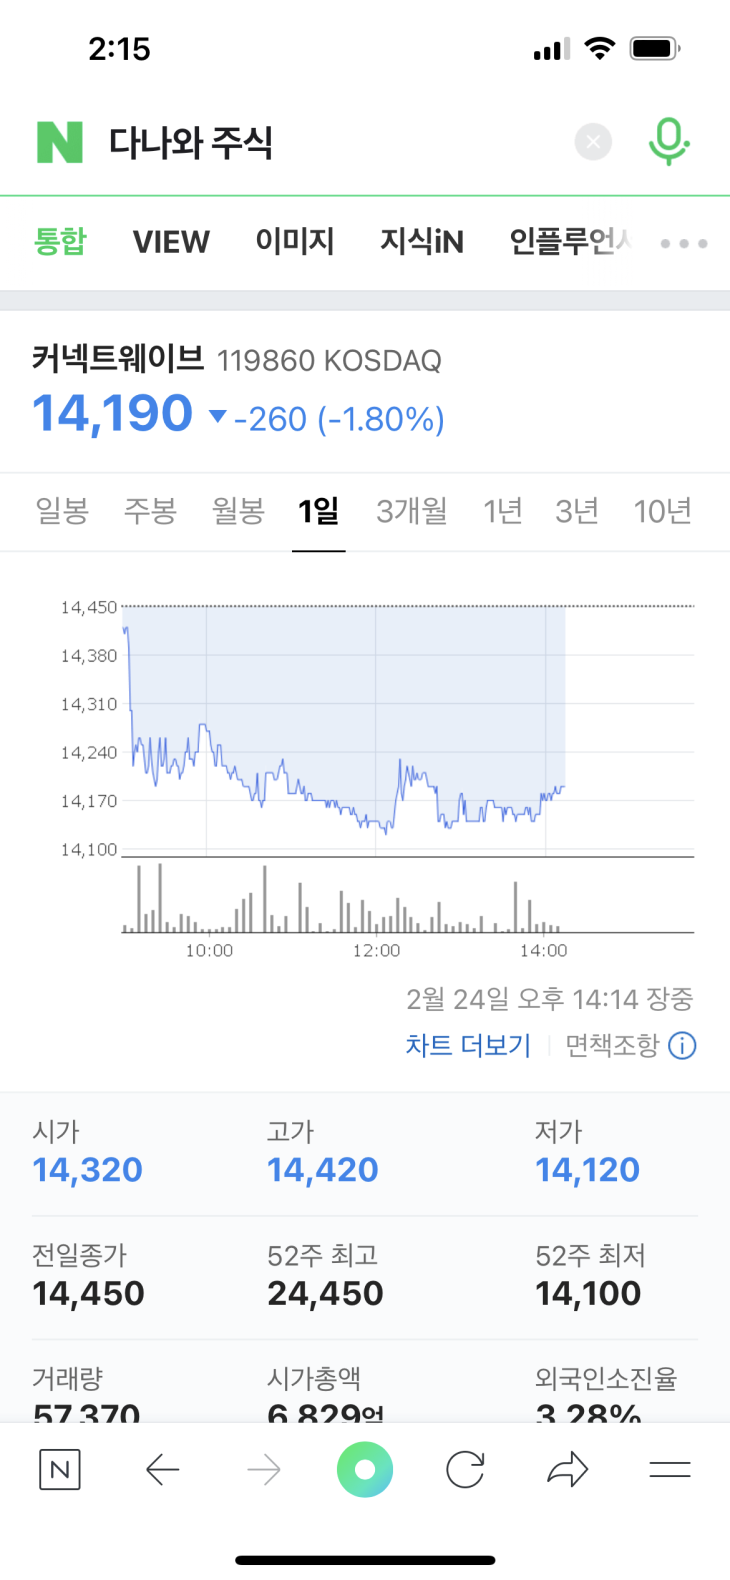The height and width of the screenshot is (1580, 730).
Task: Share the page with the share arrow icon
Action: 567,1469
